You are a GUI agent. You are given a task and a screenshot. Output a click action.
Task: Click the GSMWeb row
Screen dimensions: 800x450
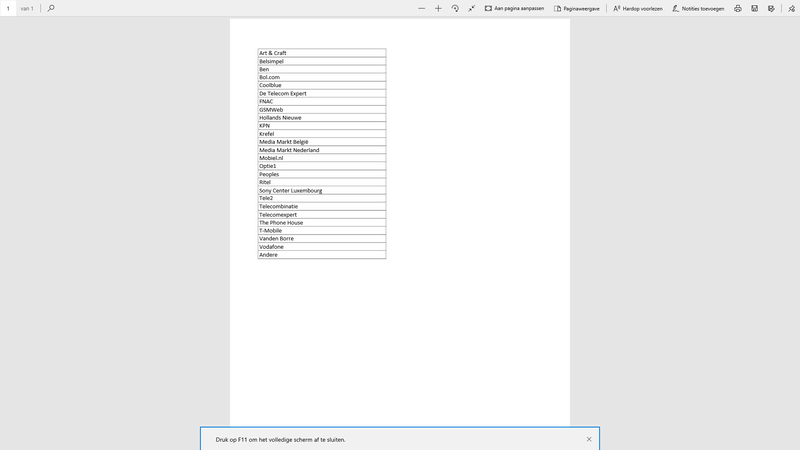pos(321,110)
